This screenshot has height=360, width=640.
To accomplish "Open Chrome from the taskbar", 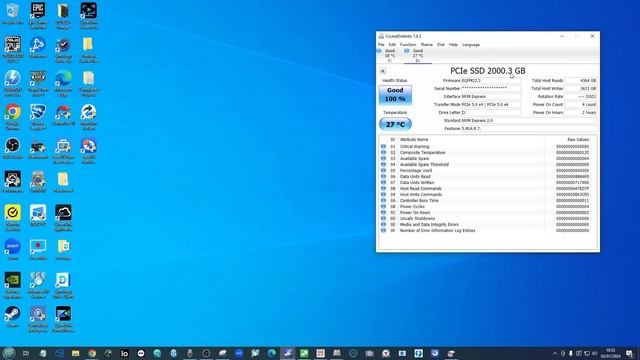I will [x=92, y=353].
